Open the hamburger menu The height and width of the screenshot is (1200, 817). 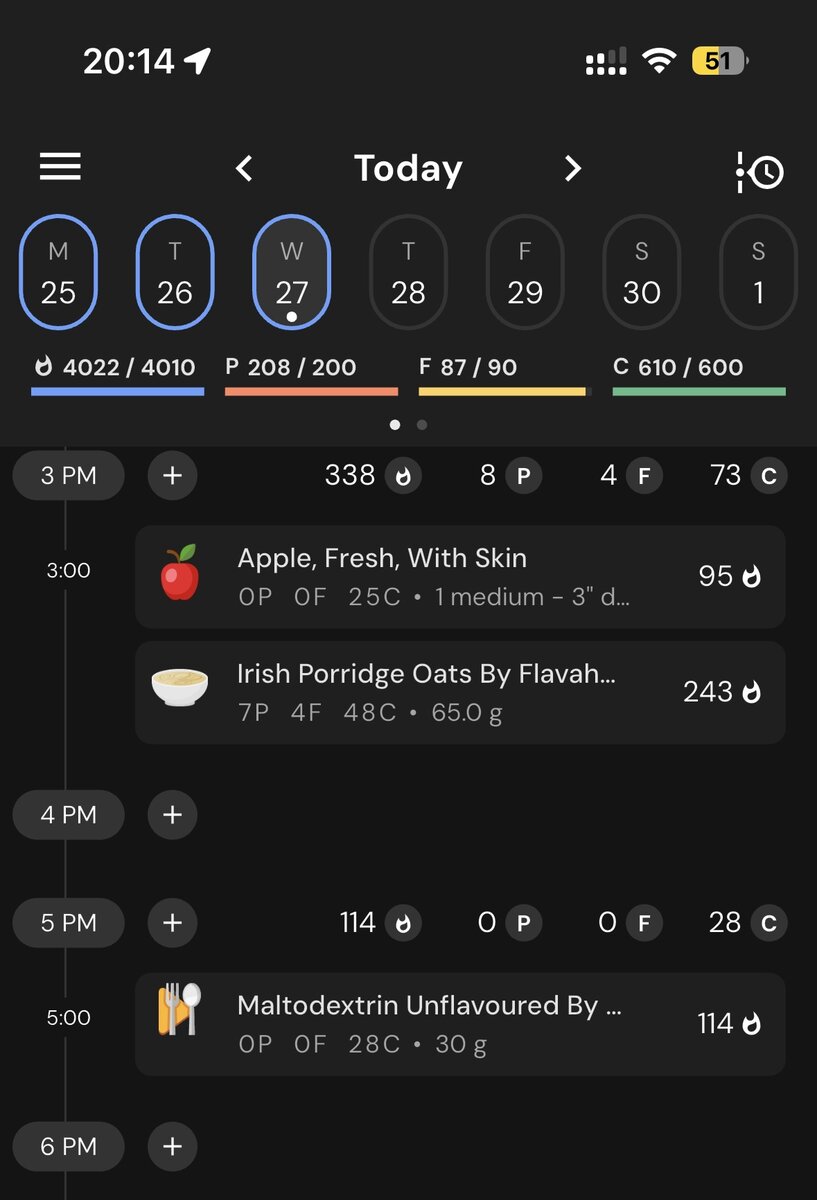tap(60, 167)
